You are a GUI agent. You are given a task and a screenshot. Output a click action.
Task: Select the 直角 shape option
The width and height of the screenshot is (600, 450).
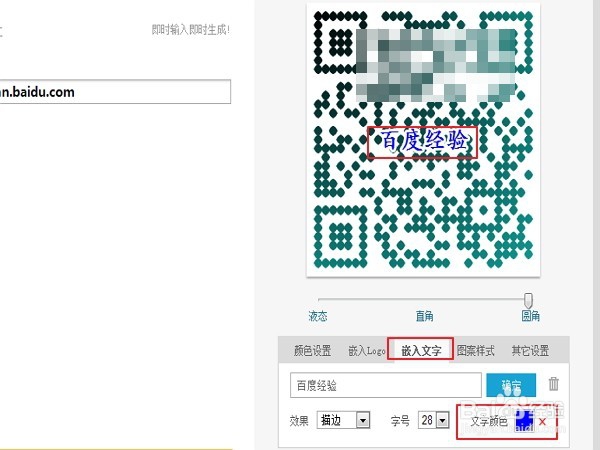tap(424, 316)
